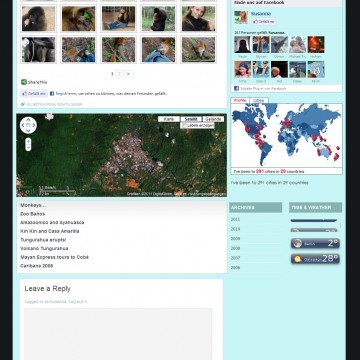Screen dimensions: 360x360
Task: Click the Facebook logo beside the Registrieren text
Action: [52, 94]
